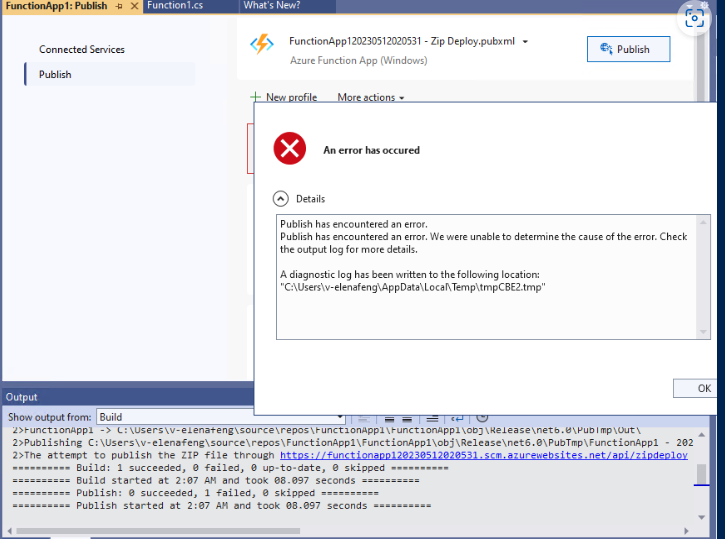Switch to the Function1.cs tab
The height and width of the screenshot is (539, 725).
(x=175, y=6)
